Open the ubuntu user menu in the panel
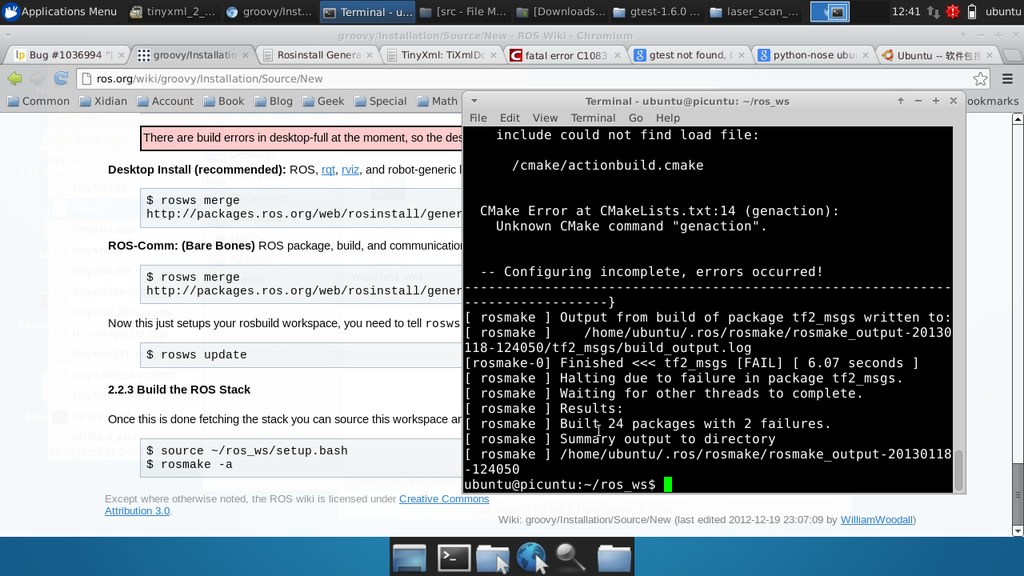The height and width of the screenshot is (576, 1024). click(1002, 12)
